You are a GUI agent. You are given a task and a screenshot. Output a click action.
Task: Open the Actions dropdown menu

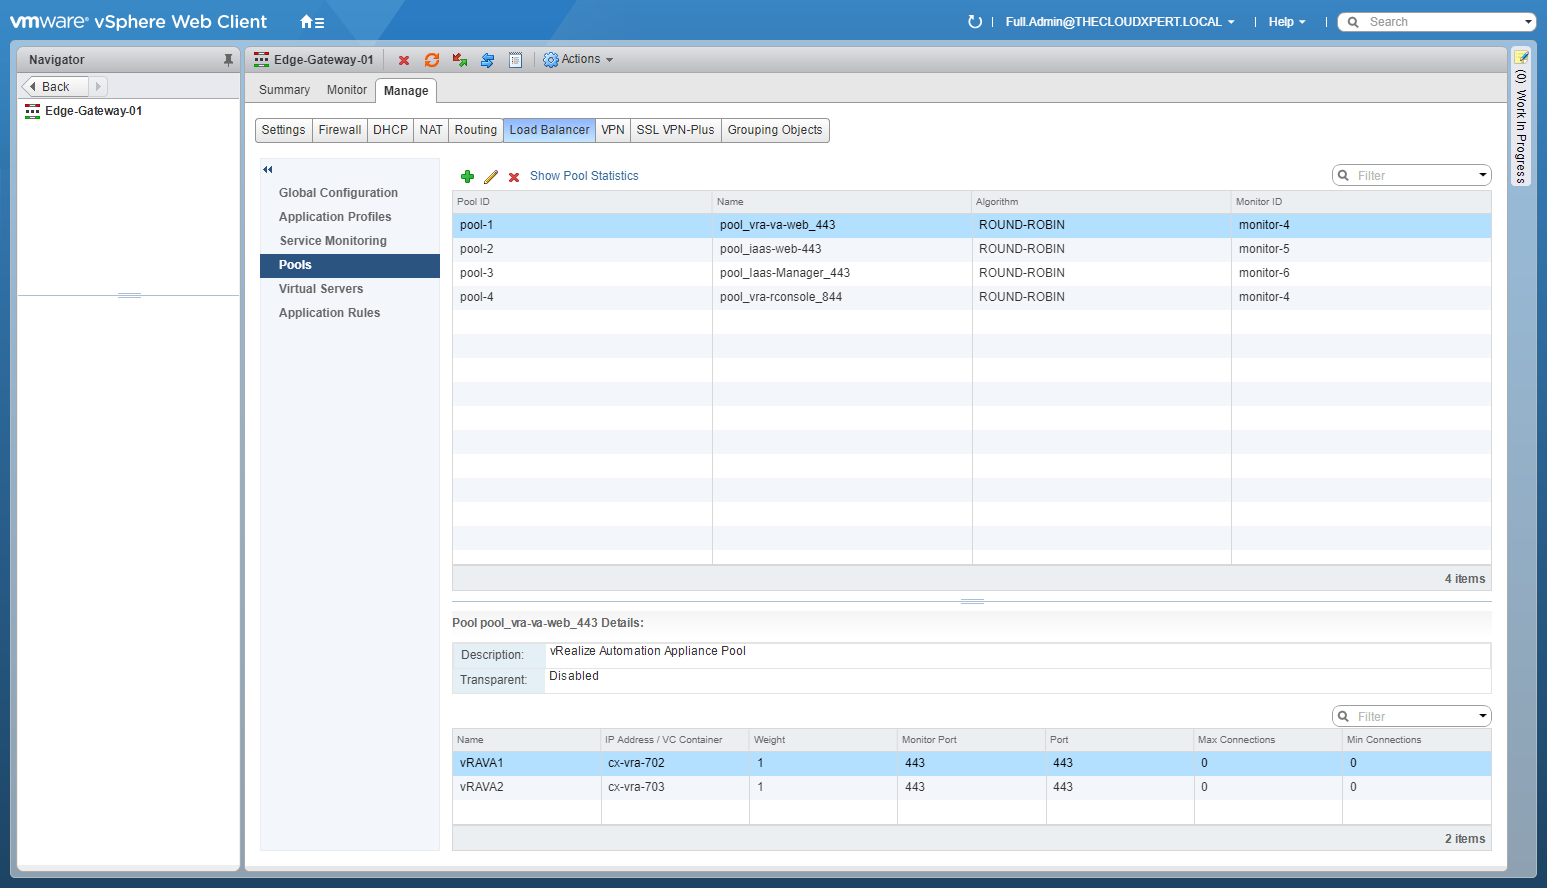click(578, 60)
